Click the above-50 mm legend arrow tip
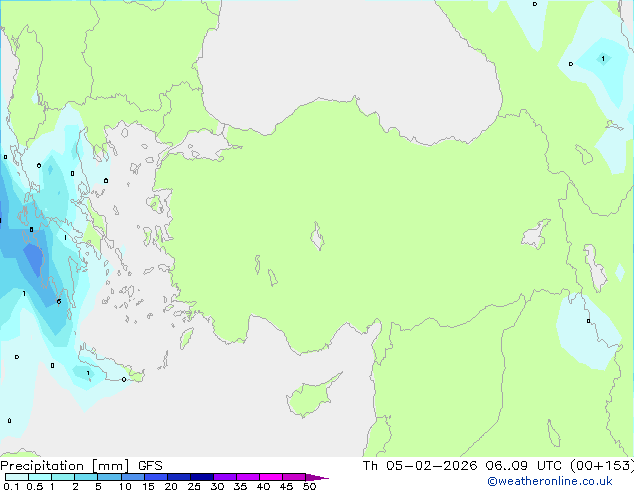 (317, 477)
